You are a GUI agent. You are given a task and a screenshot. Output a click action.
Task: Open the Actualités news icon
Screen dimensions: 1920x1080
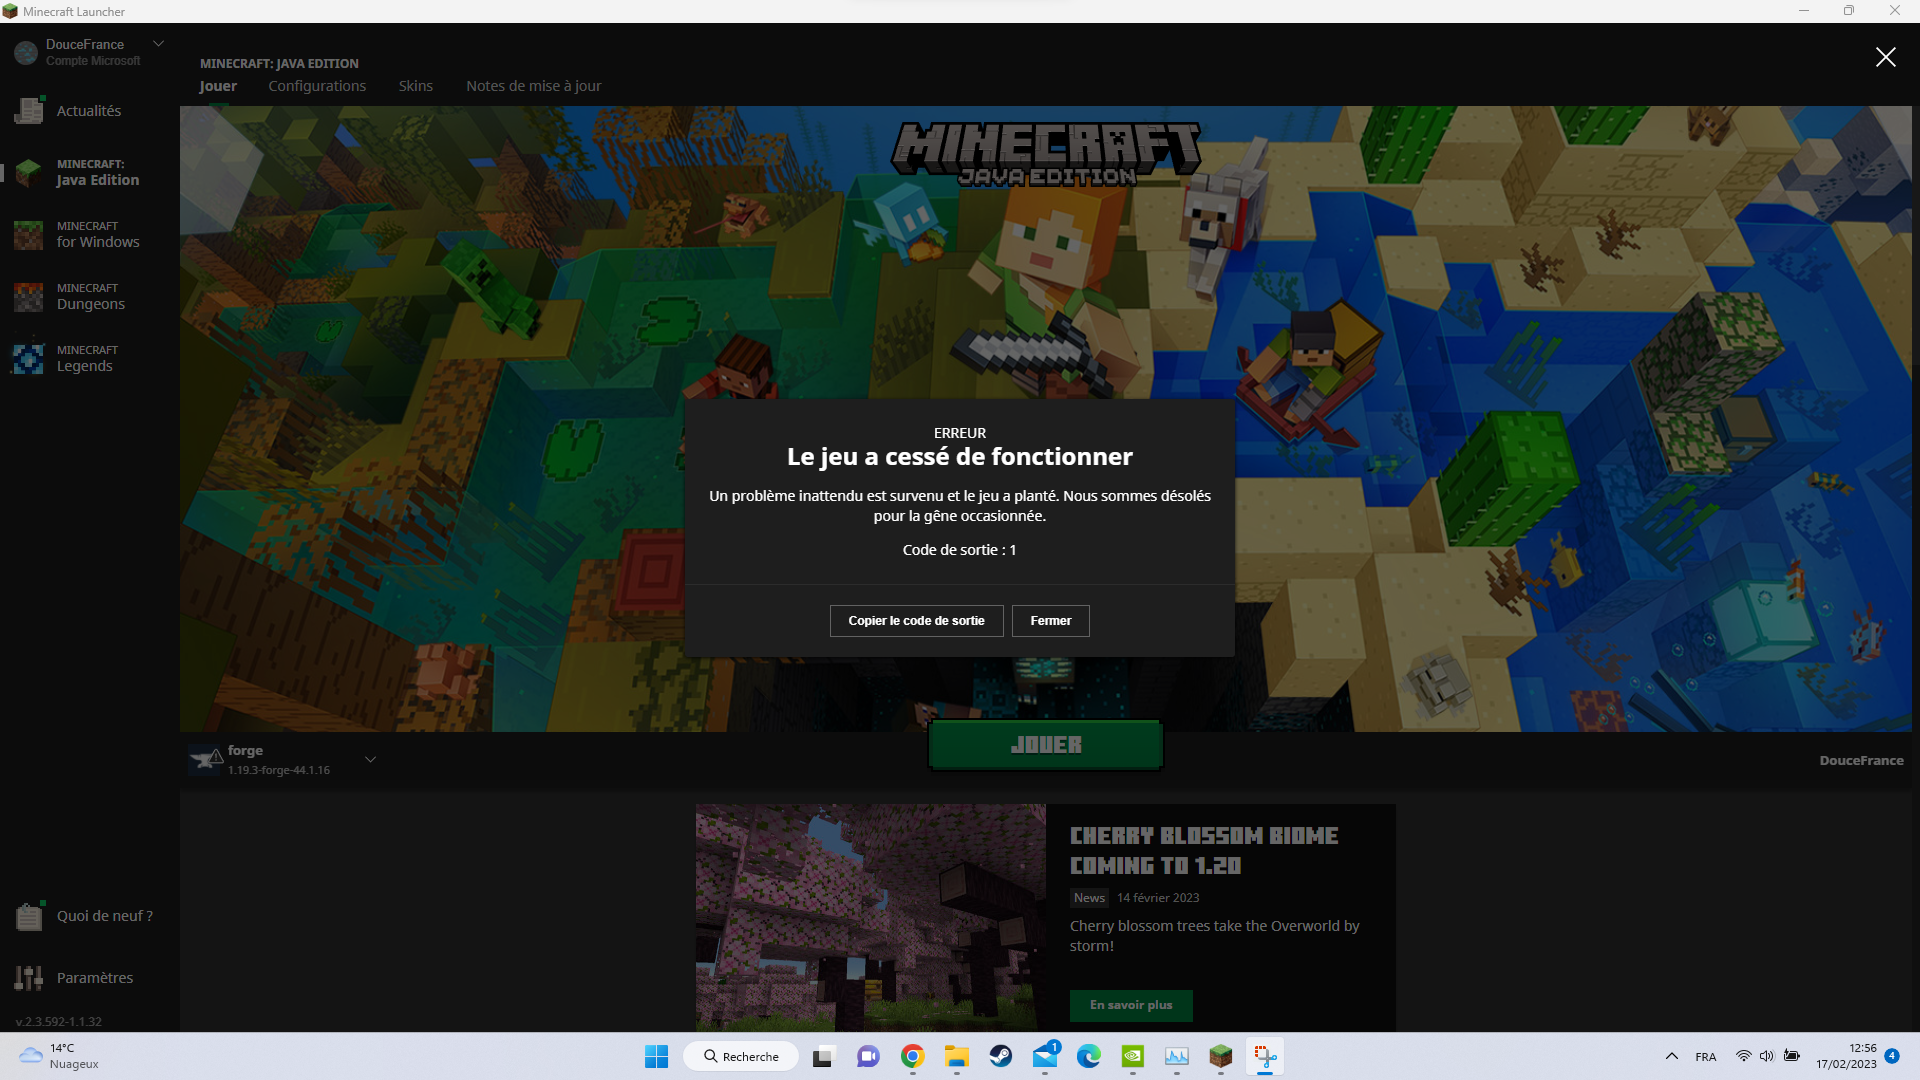pos(29,111)
